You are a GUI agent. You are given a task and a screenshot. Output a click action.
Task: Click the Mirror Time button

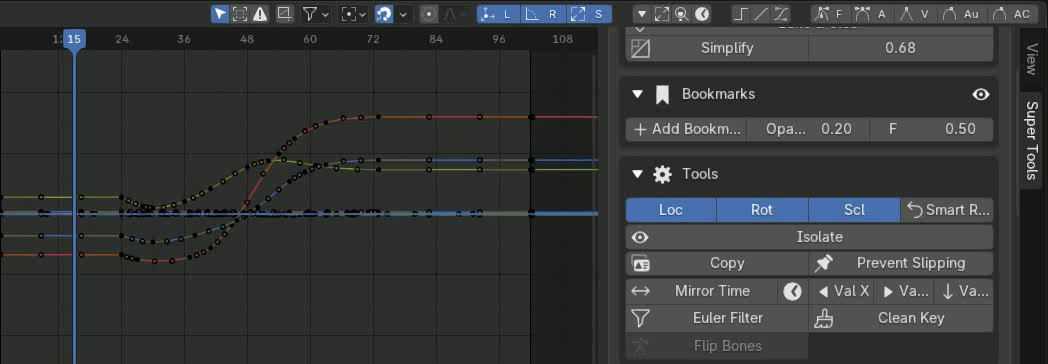pos(702,291)
